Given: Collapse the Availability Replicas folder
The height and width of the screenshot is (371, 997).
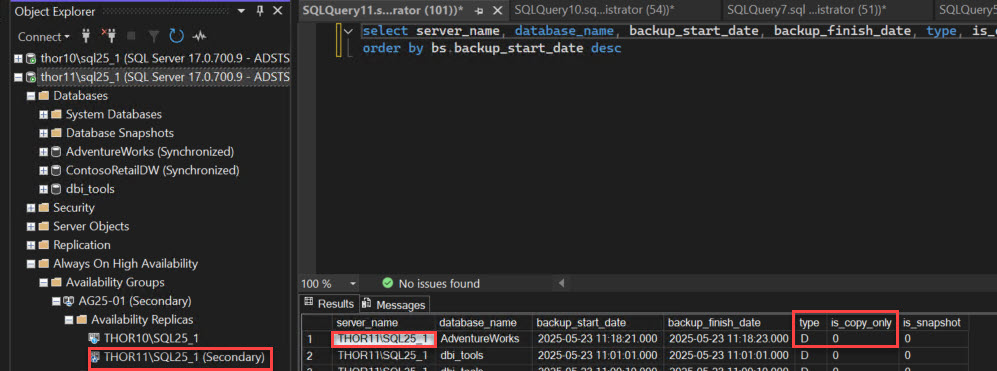Looking at the screenshot, I should [x=69, y=319].
